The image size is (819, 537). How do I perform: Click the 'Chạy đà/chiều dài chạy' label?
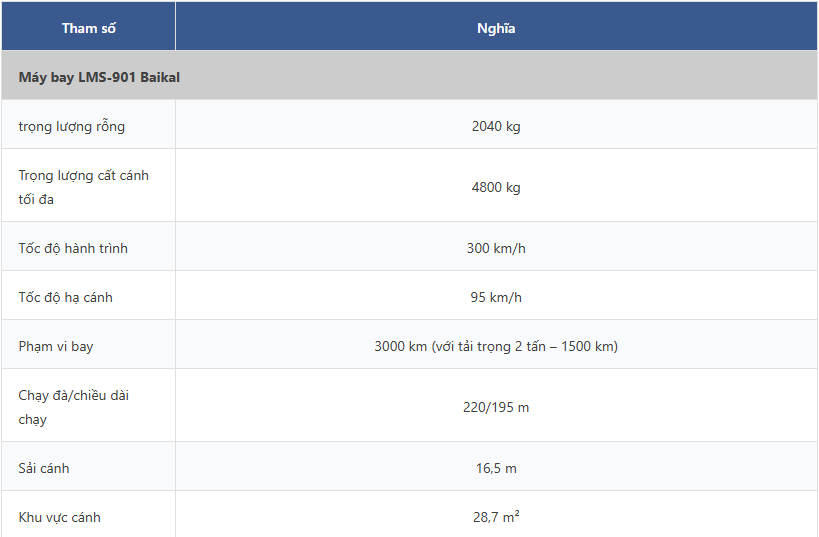[x=73, y=407]
